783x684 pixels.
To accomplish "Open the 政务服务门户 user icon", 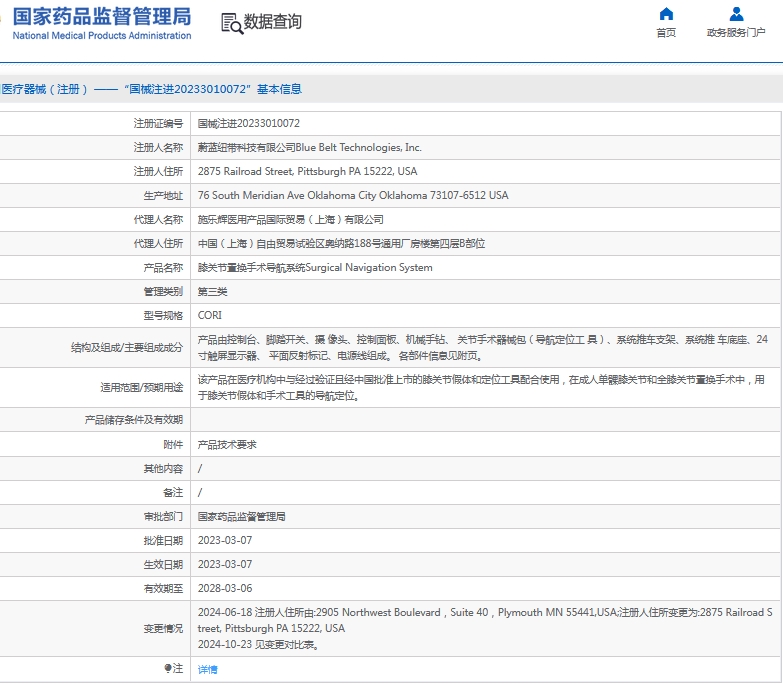I will (x=736, y=13).
